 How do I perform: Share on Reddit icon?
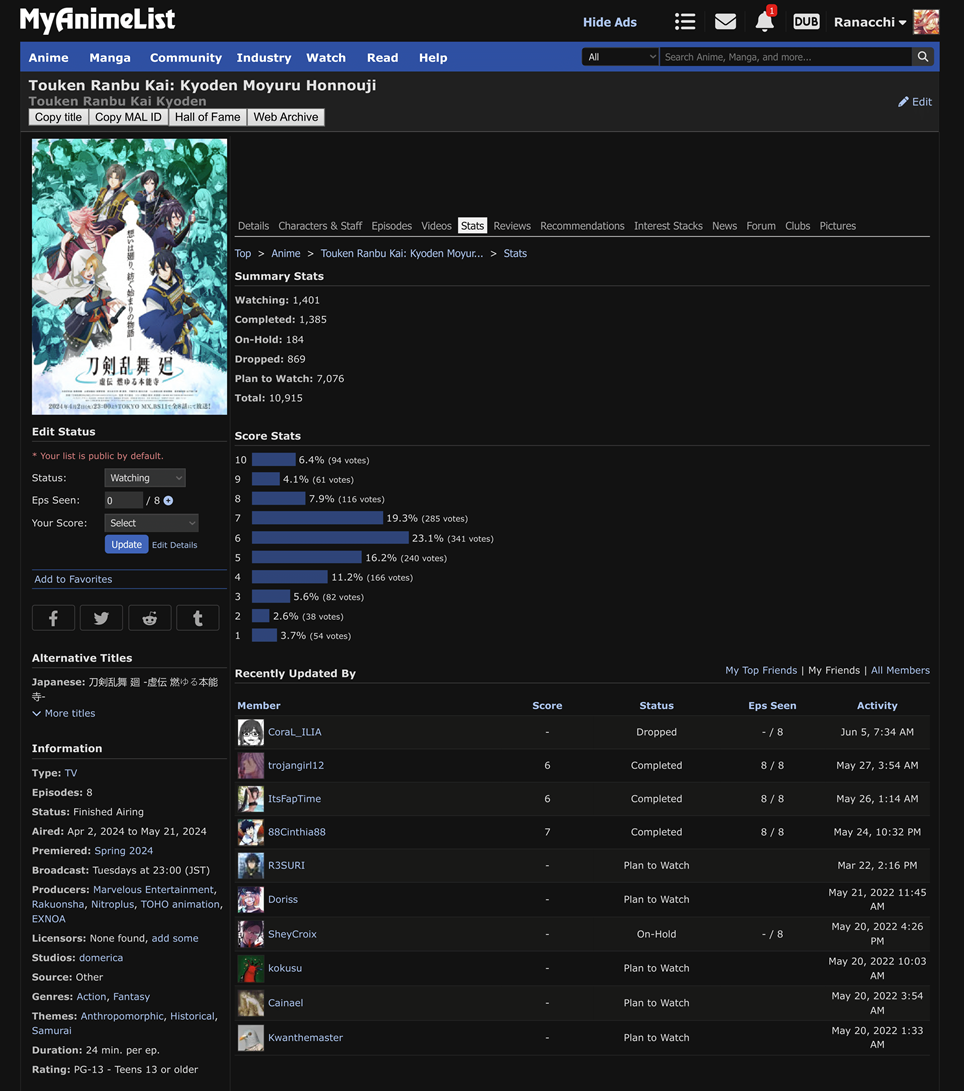coord(149,618)
